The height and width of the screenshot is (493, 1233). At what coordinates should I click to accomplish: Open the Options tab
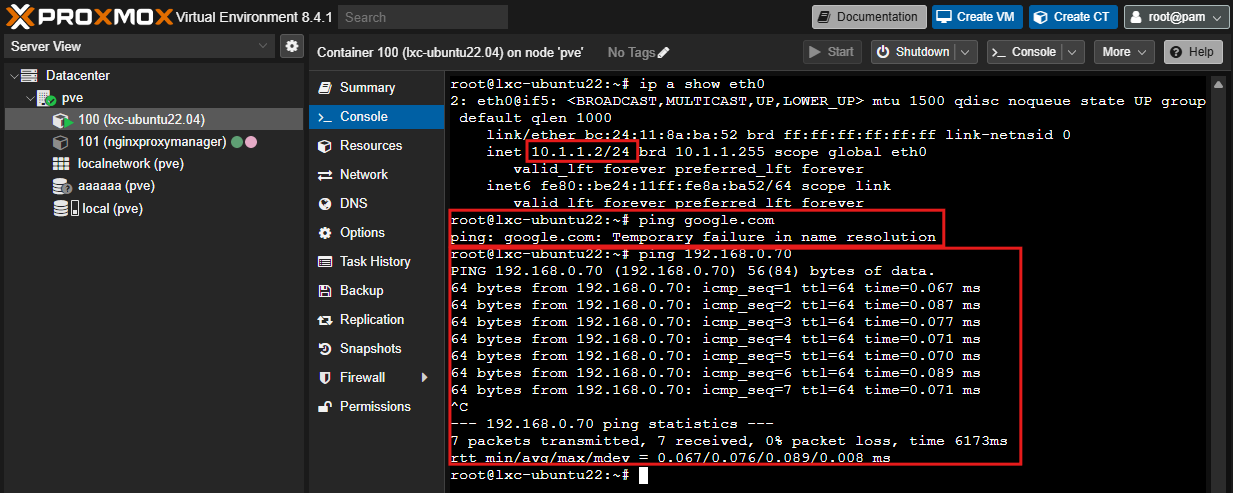376,233
